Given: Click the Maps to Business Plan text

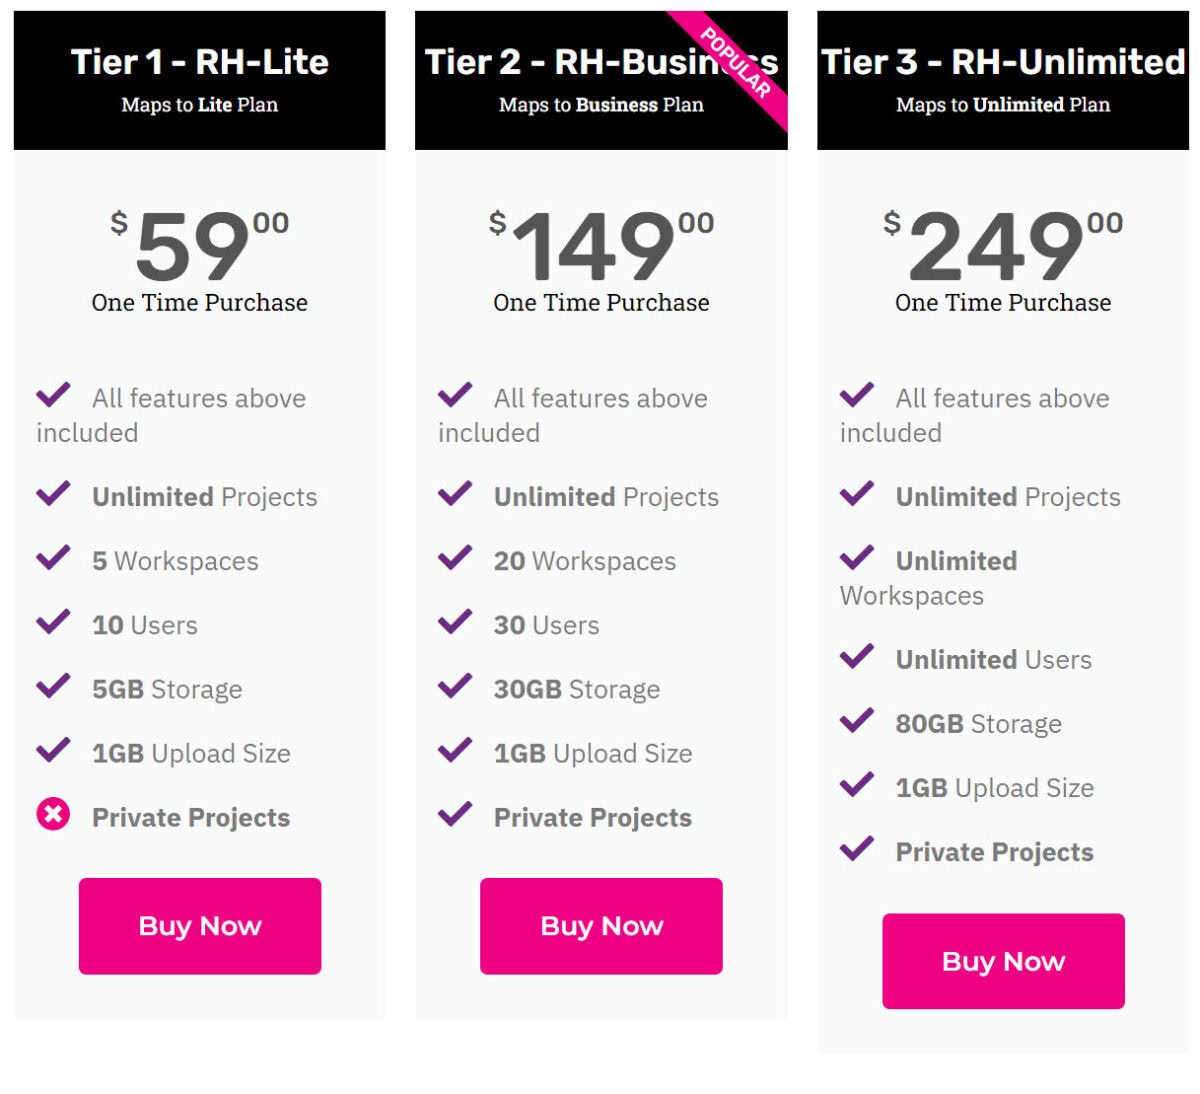Looking at the screenshot, I should [601, 104].
